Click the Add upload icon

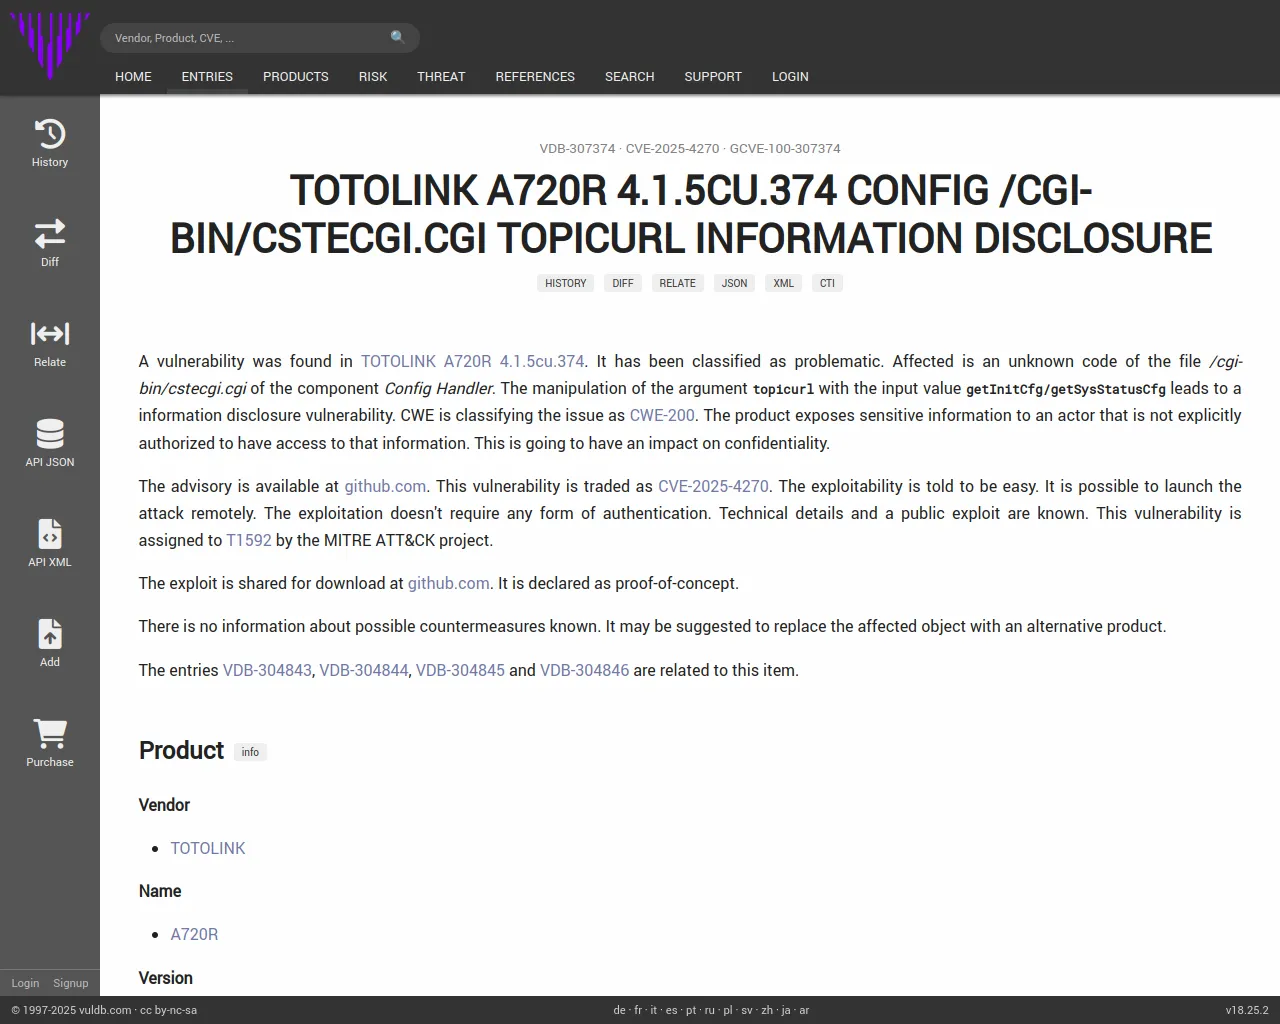coord(50,644)
